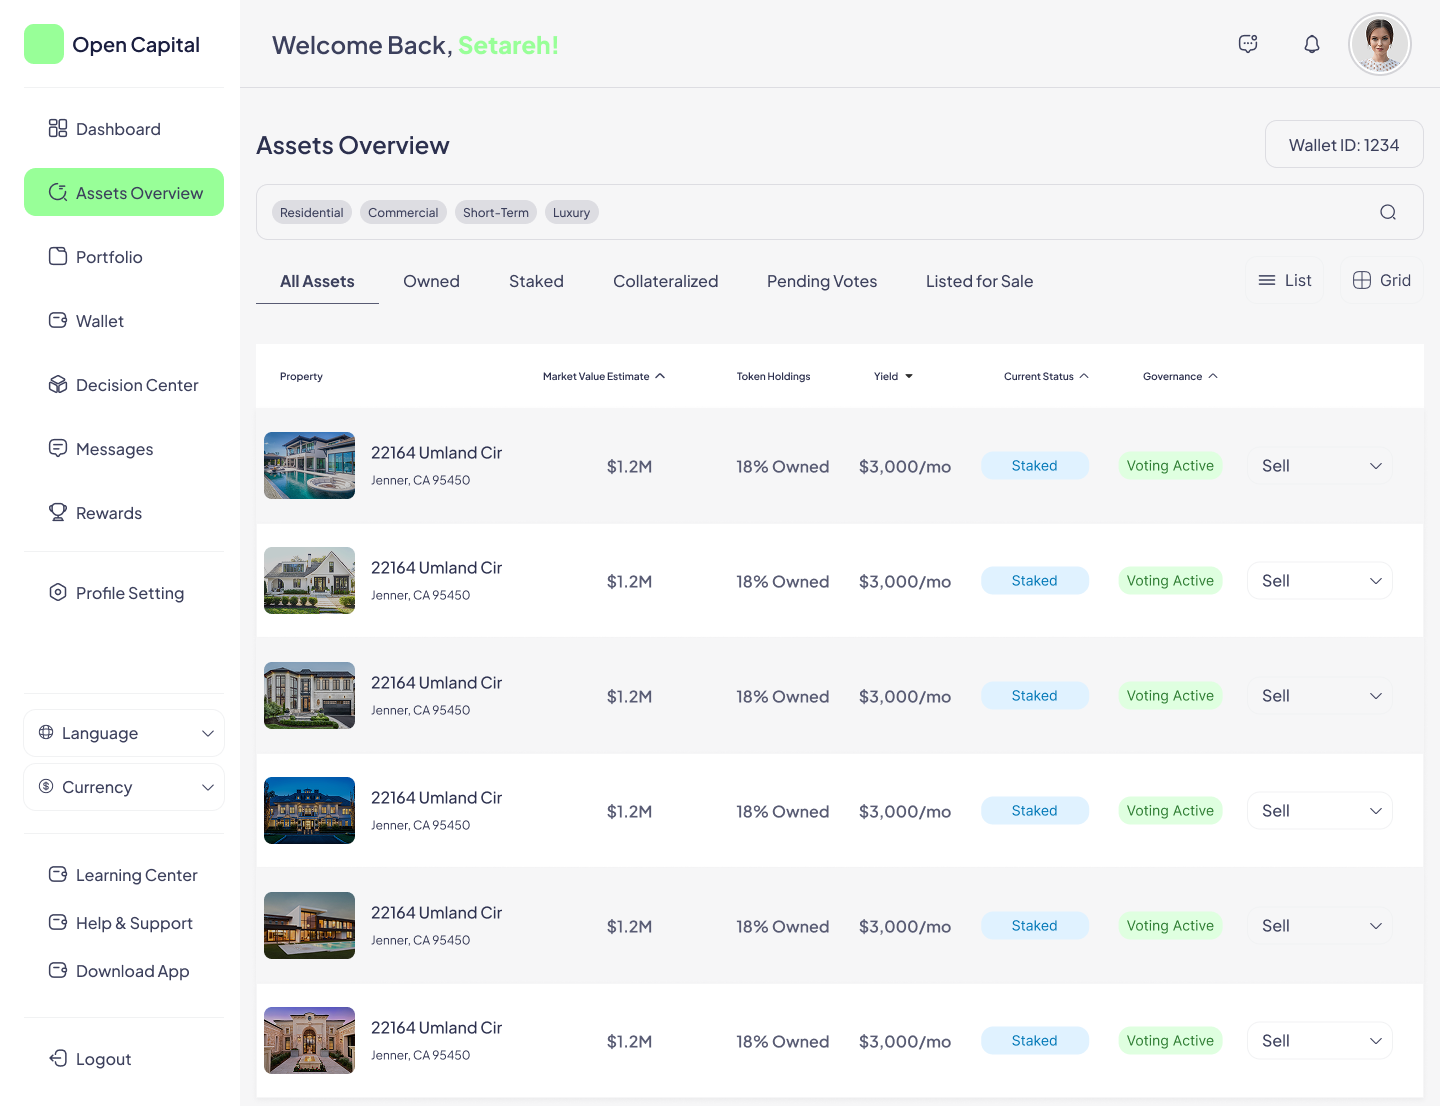Click Staked badge in fifth property row
The width and height of the screenshot is (1440, 1106).
1035,926
